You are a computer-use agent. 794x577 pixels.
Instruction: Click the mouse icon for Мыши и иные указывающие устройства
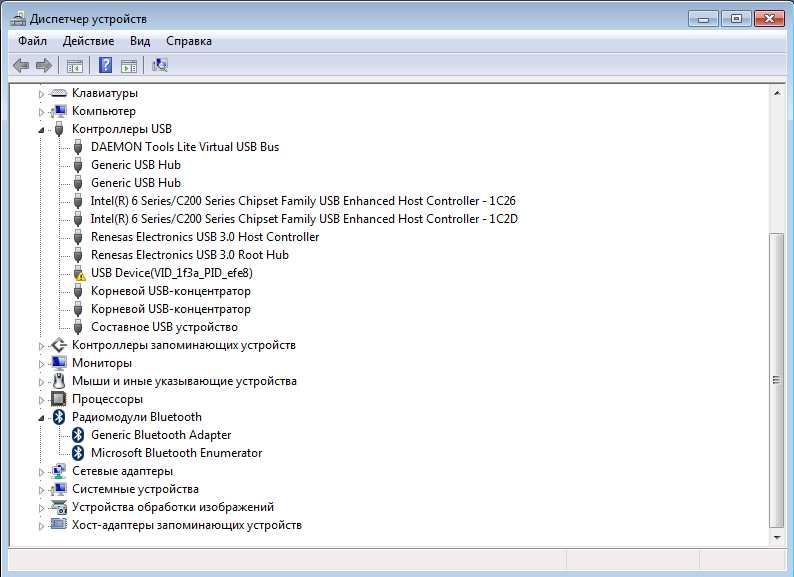pyautogui.click(x=59, y=381)
